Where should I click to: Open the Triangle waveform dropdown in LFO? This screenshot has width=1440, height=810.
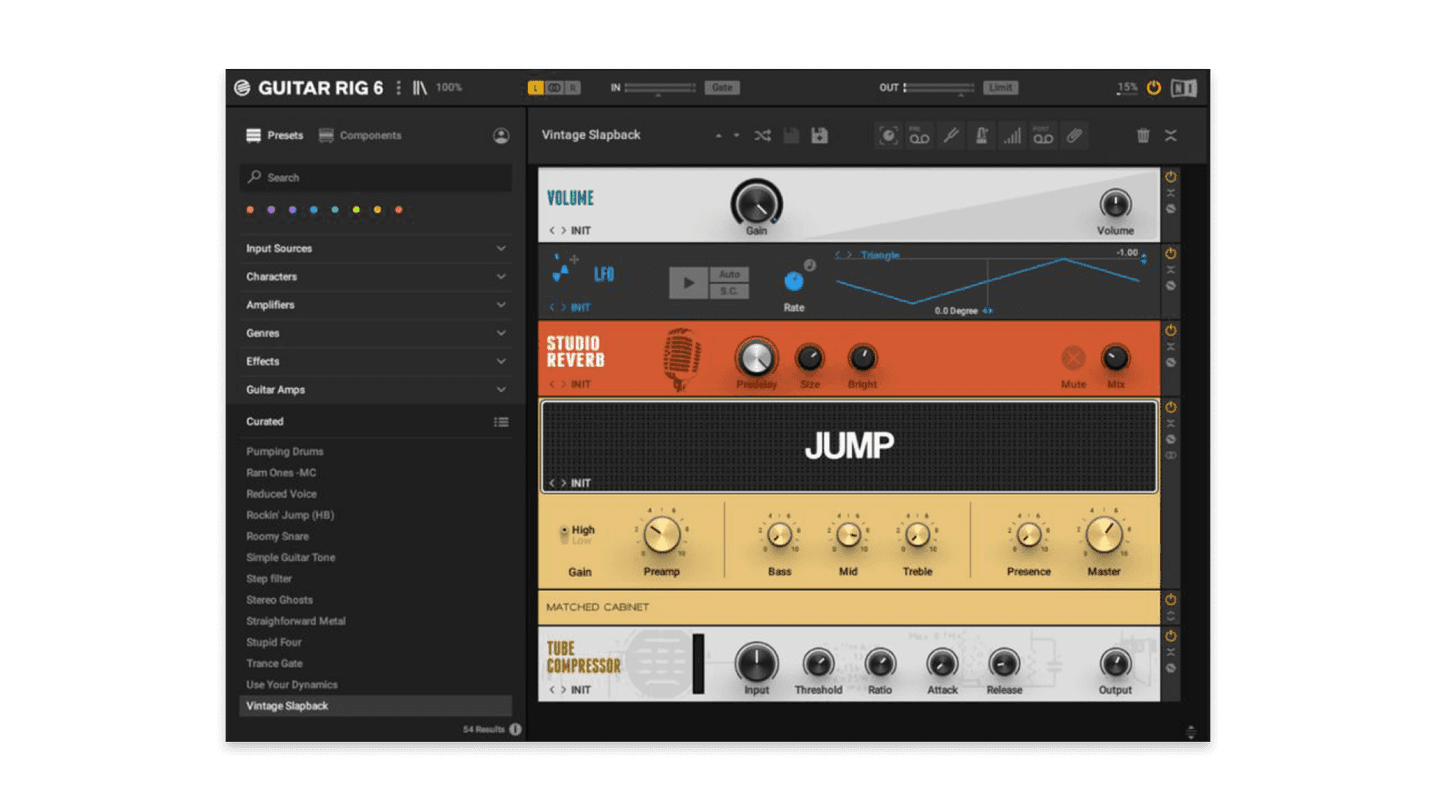point(880,255)
